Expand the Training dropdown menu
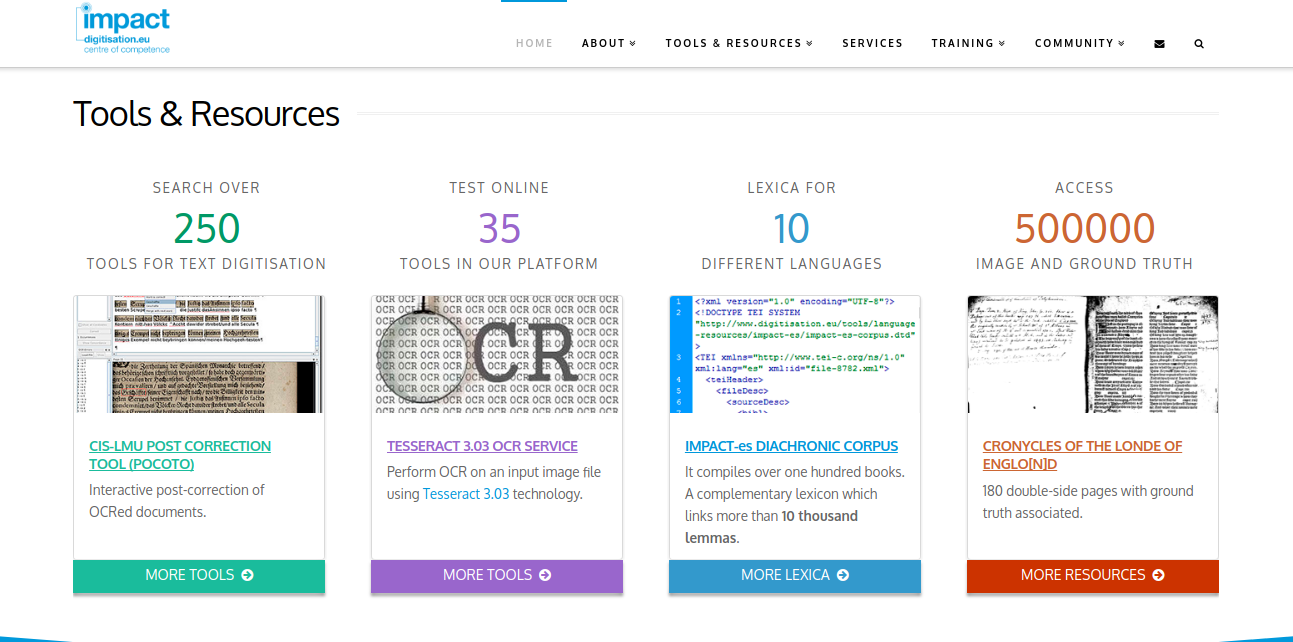 pos(968,43)
